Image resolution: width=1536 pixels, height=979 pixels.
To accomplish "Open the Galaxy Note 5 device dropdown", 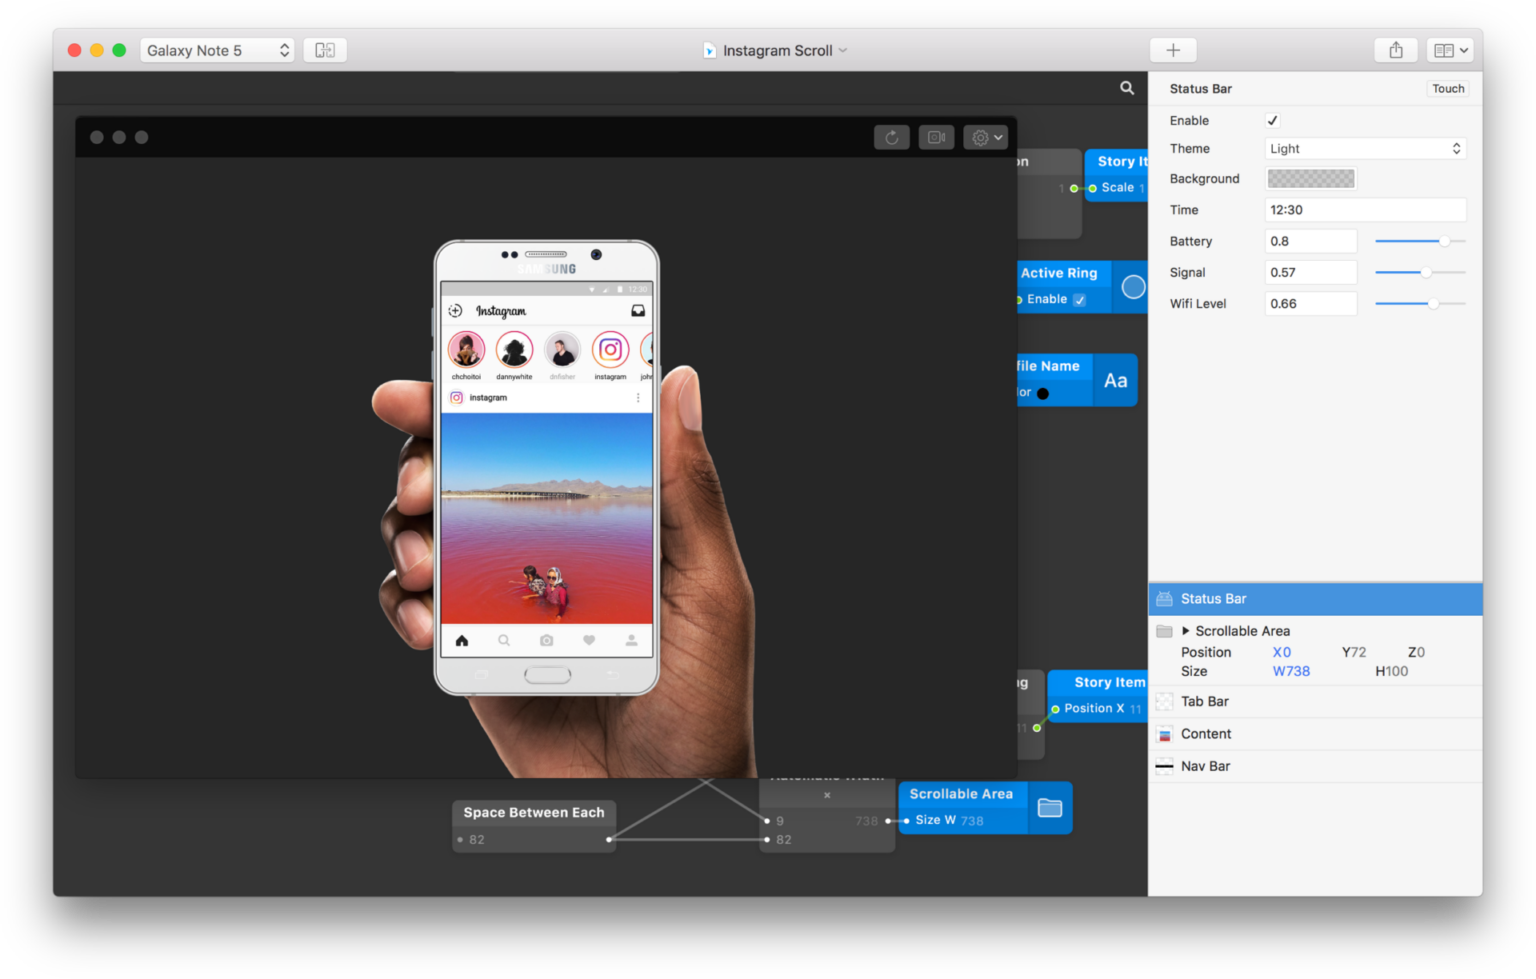I will coord(216,49).
